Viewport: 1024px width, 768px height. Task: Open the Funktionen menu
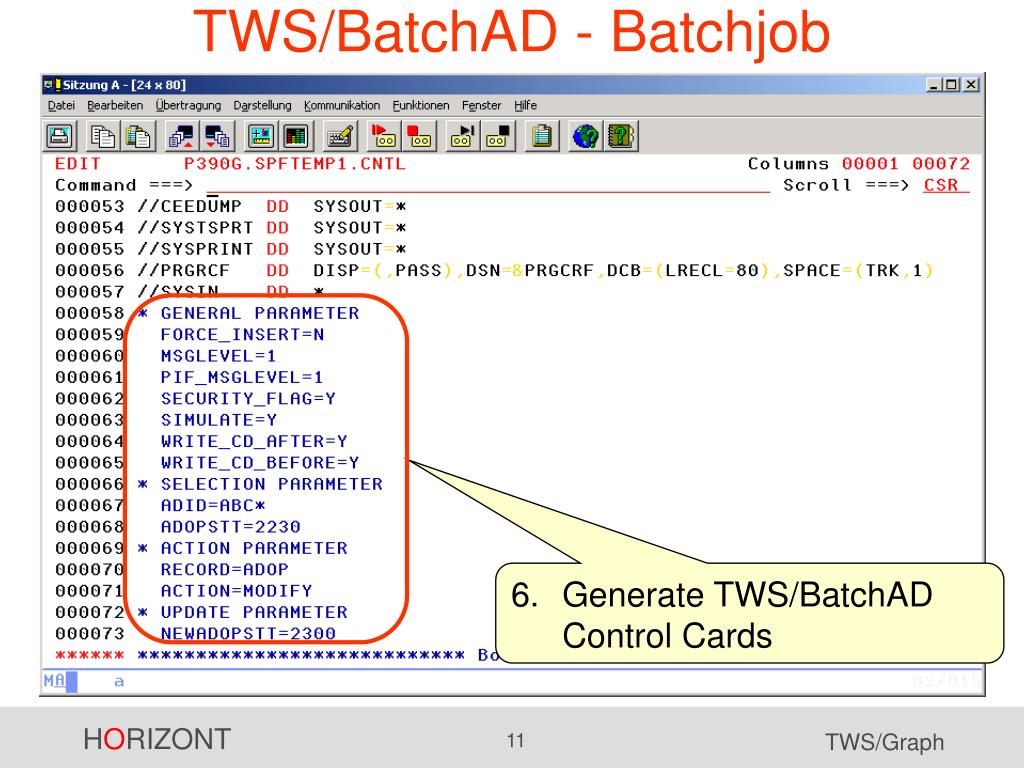pyautogui.click(x=421, y=105)
